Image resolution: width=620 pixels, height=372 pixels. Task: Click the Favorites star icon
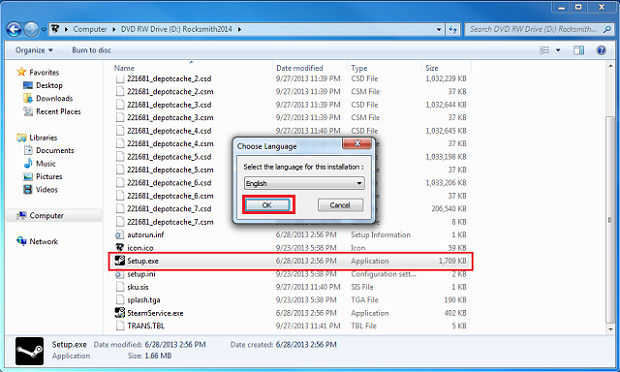tap(21, 72)
